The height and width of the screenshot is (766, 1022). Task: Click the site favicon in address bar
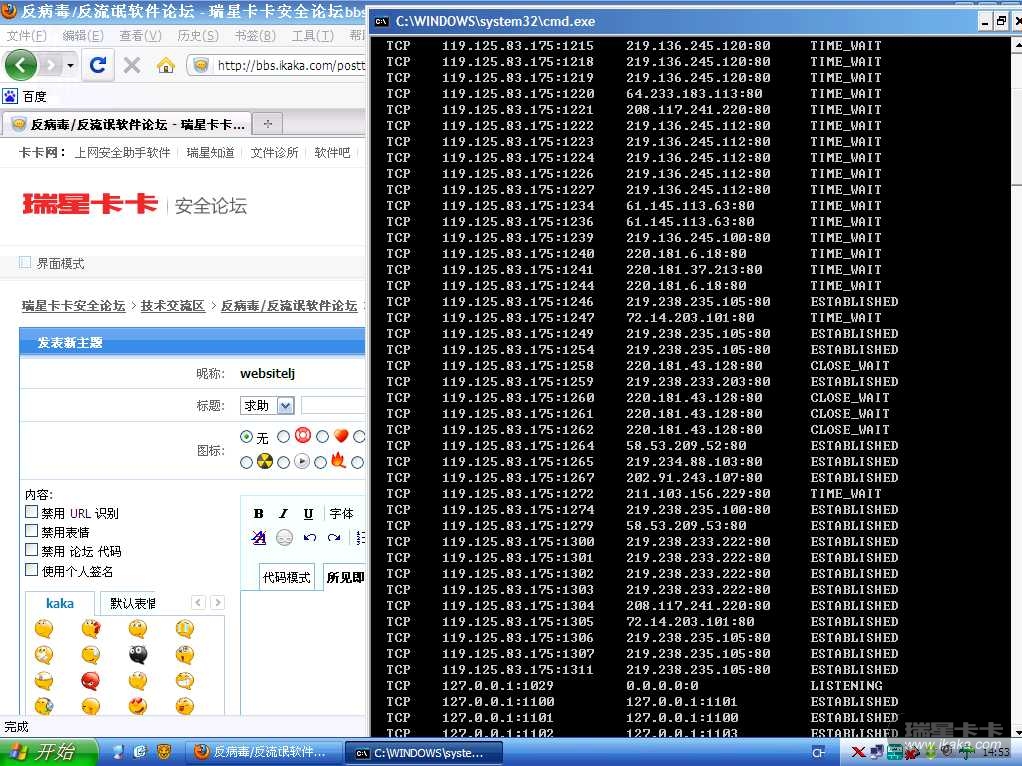click(x=201, y=65)
